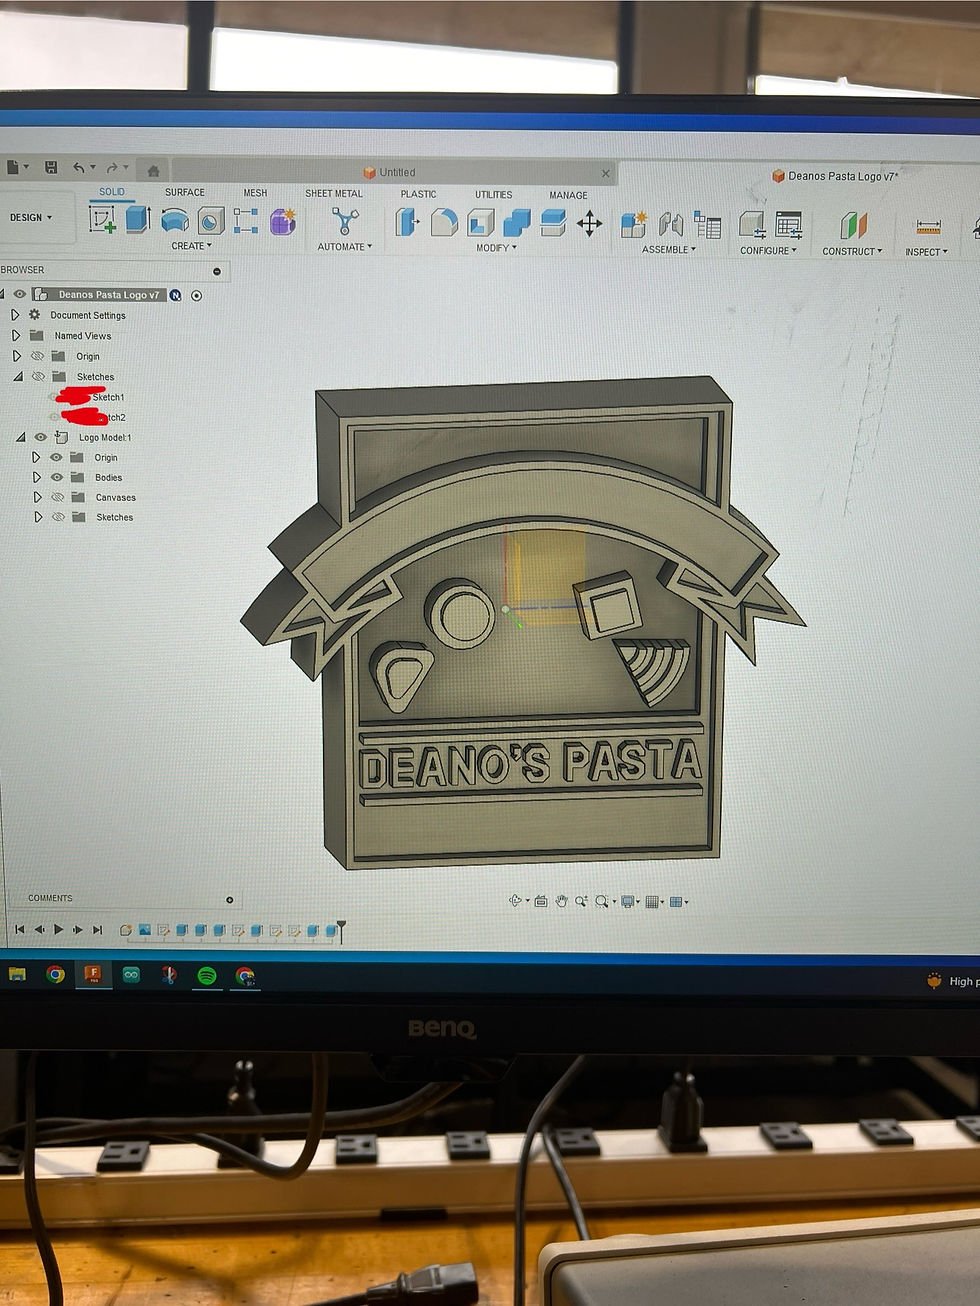
Task: Expand the Named Views node
Action: click(x=16, y=335)
